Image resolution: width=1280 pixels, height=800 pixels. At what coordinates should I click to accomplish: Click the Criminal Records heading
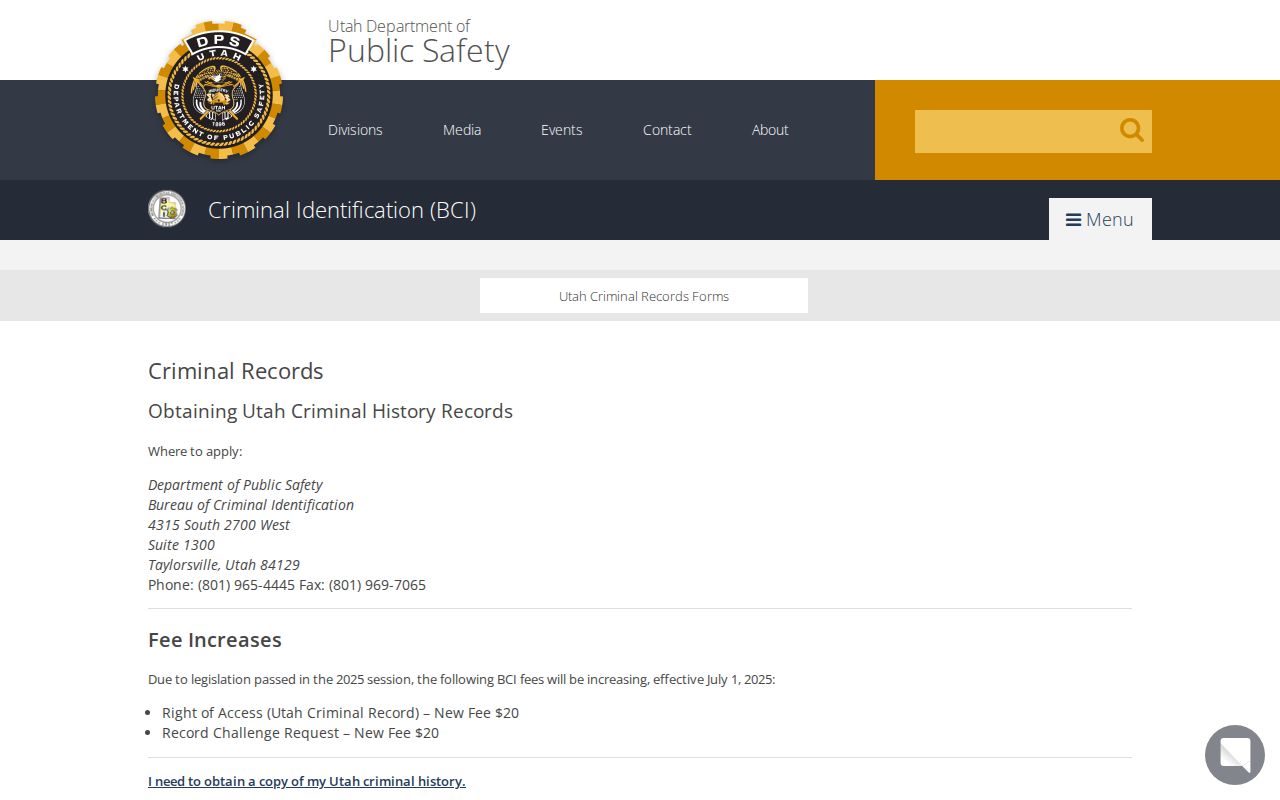tap(236, 371)
